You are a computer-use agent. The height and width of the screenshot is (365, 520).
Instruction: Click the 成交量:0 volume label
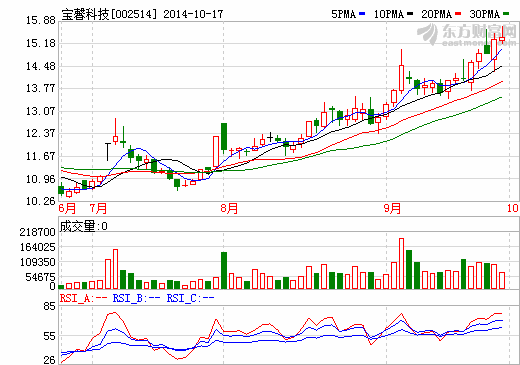click(84, 226)
